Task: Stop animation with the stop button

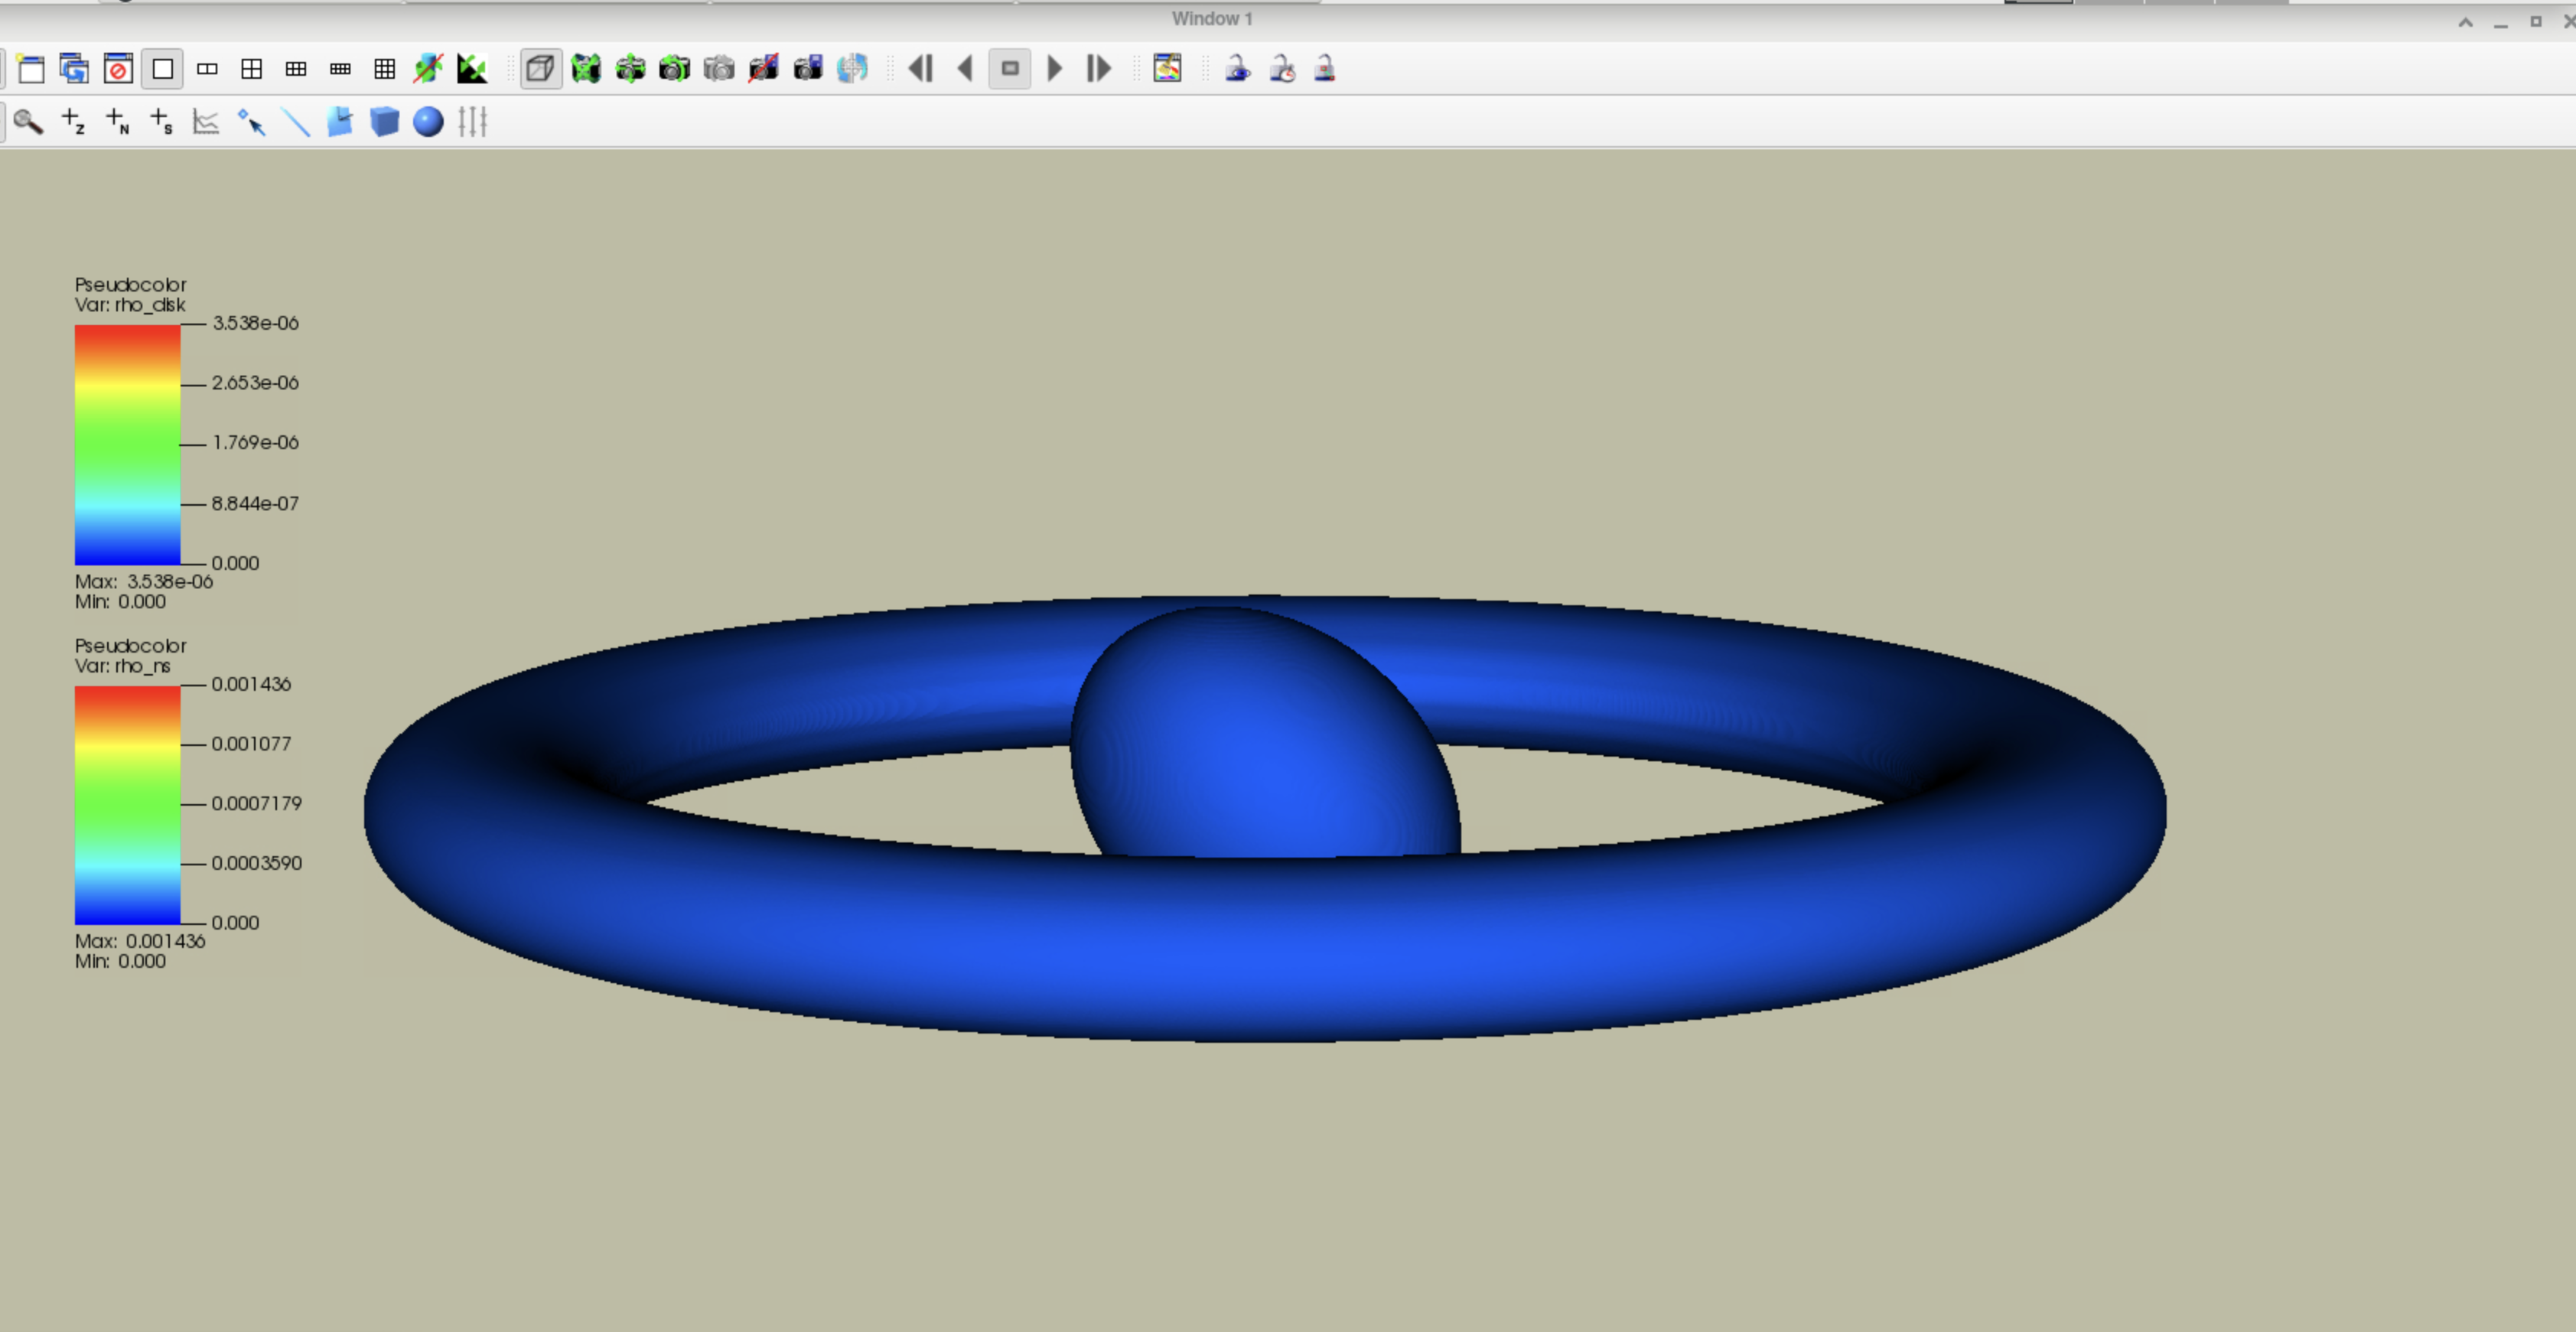Action: (x=1009, y=69)
